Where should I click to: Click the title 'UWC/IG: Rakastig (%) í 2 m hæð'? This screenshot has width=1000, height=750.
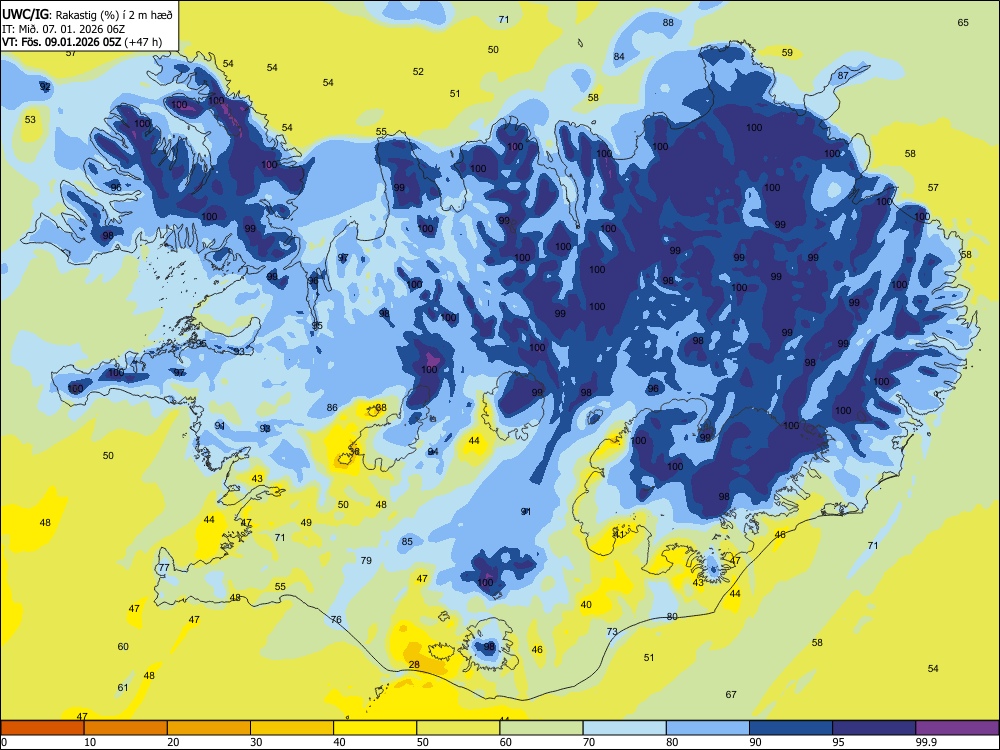click(87, 14)
